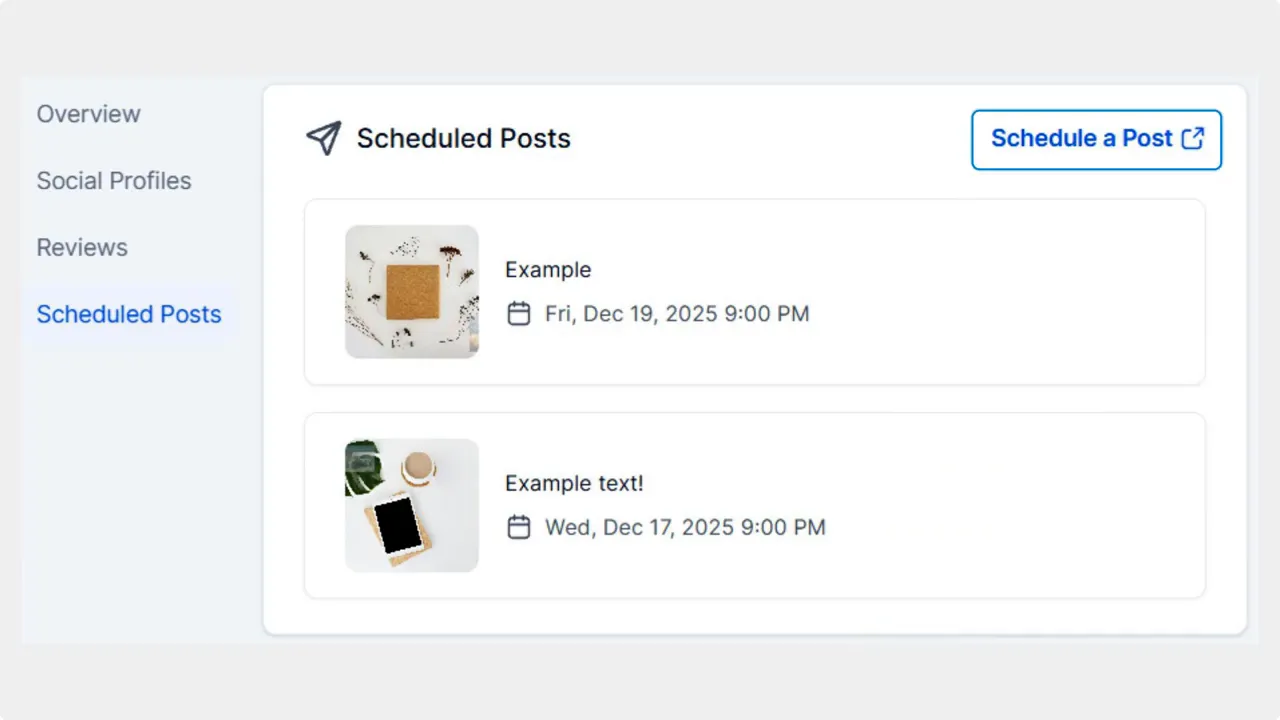Click the cork board post thumbnail
This screenshot has height=720, width=1280.
tap(411, 291)
